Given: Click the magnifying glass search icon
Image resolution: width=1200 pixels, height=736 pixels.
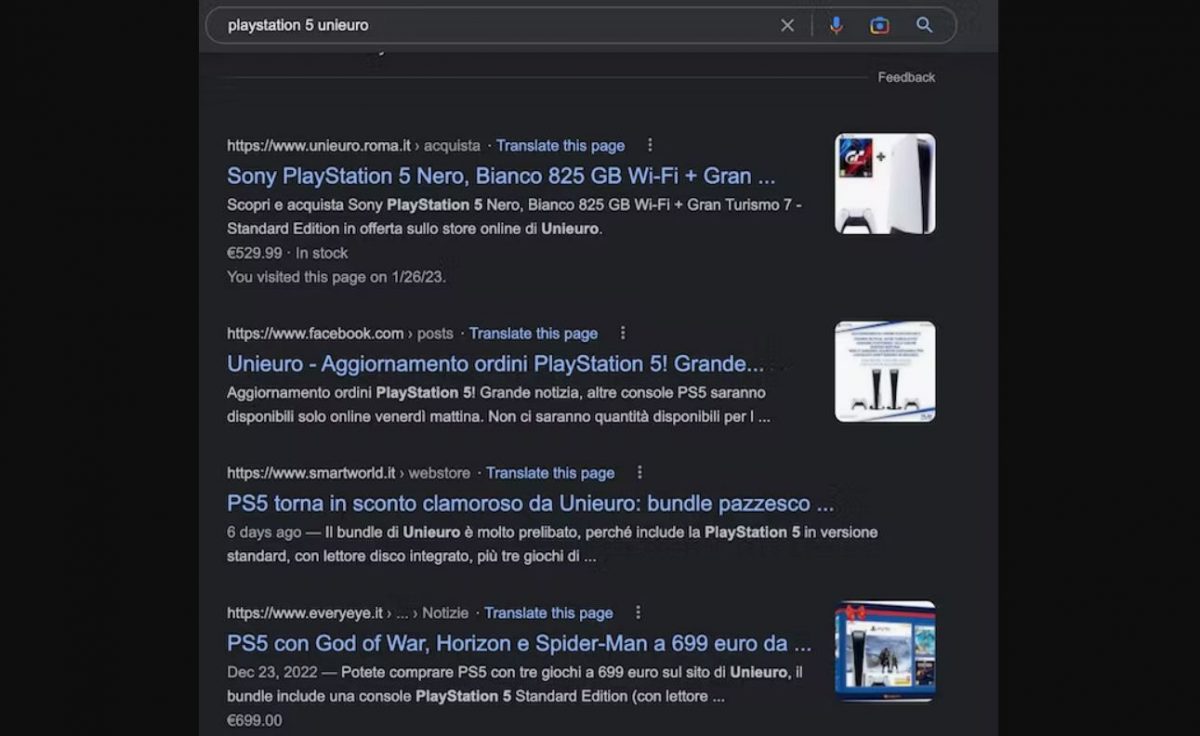Looking at the screenshot, I should click(924, 25).
